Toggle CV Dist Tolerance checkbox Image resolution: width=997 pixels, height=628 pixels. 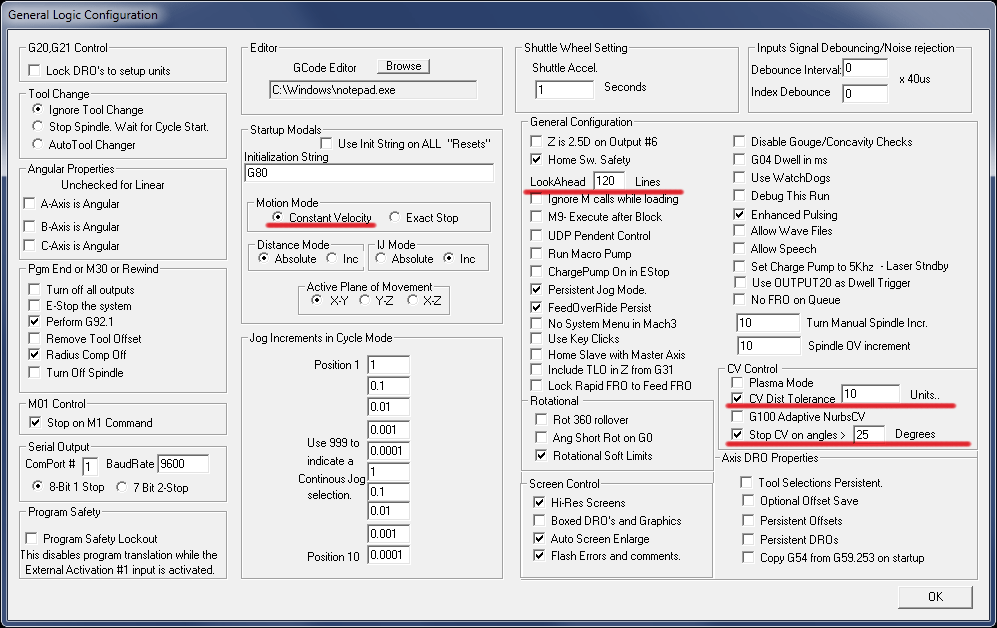tap(737, 399)
